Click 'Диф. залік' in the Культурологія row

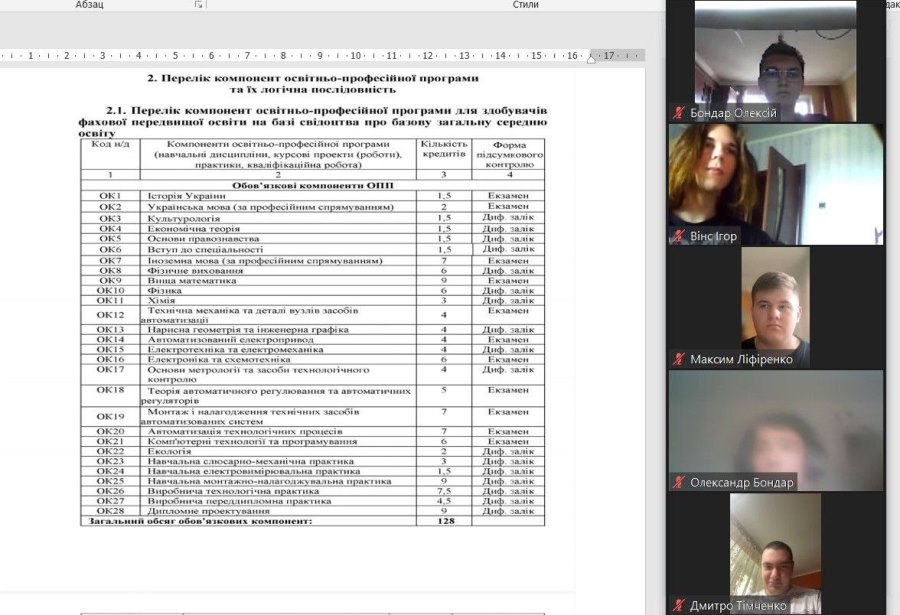click(509, 217)
